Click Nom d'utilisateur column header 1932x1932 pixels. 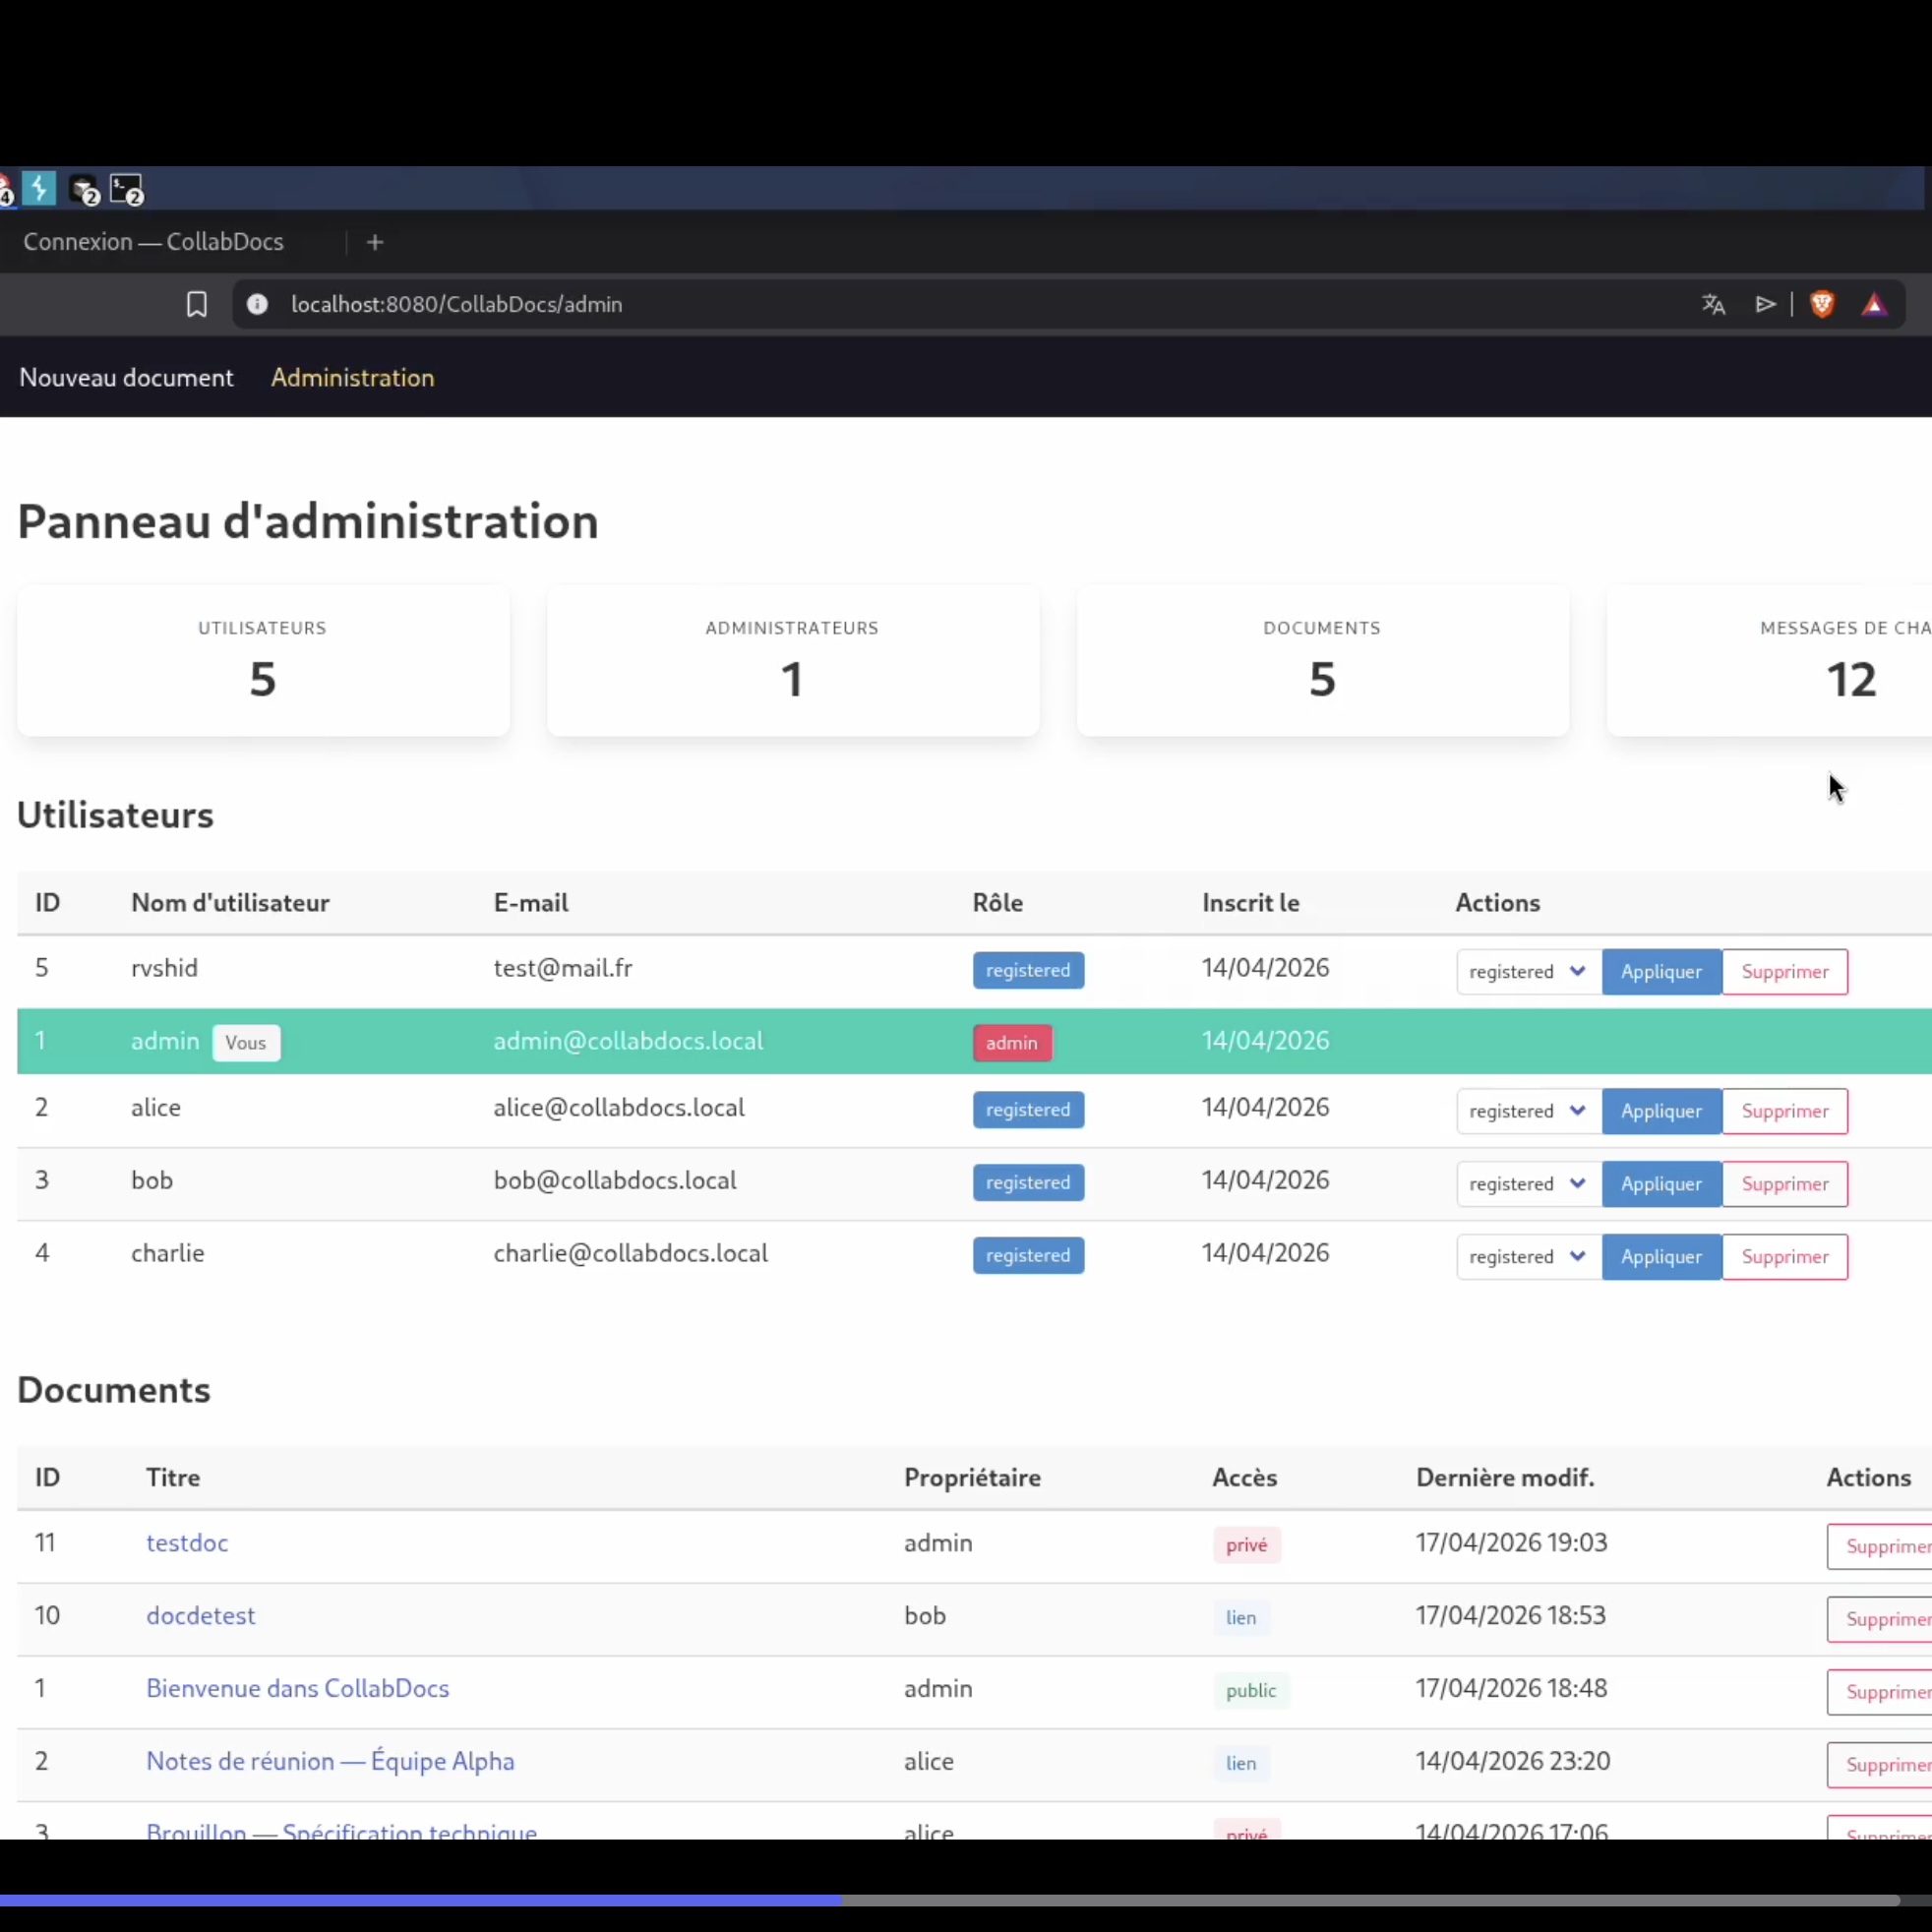pos(230,903)
